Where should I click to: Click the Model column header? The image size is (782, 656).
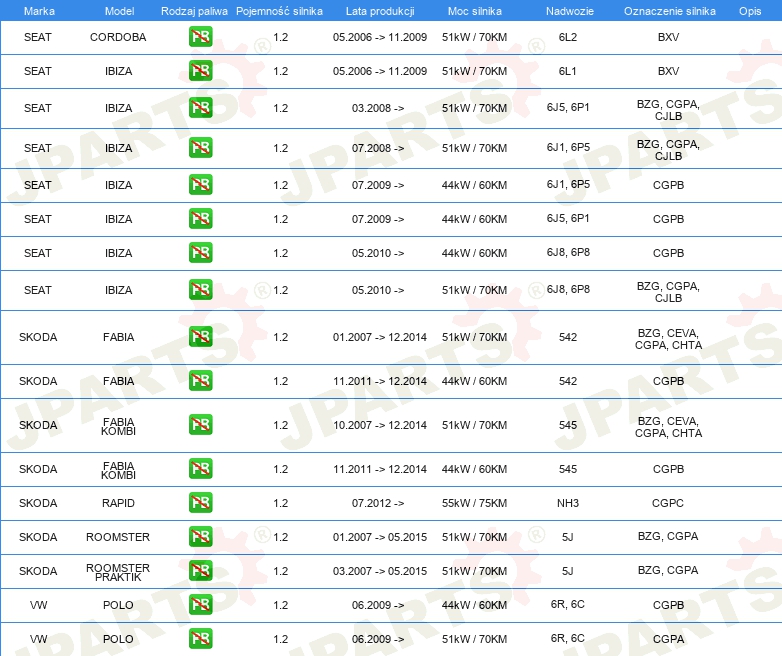(119, 11)
